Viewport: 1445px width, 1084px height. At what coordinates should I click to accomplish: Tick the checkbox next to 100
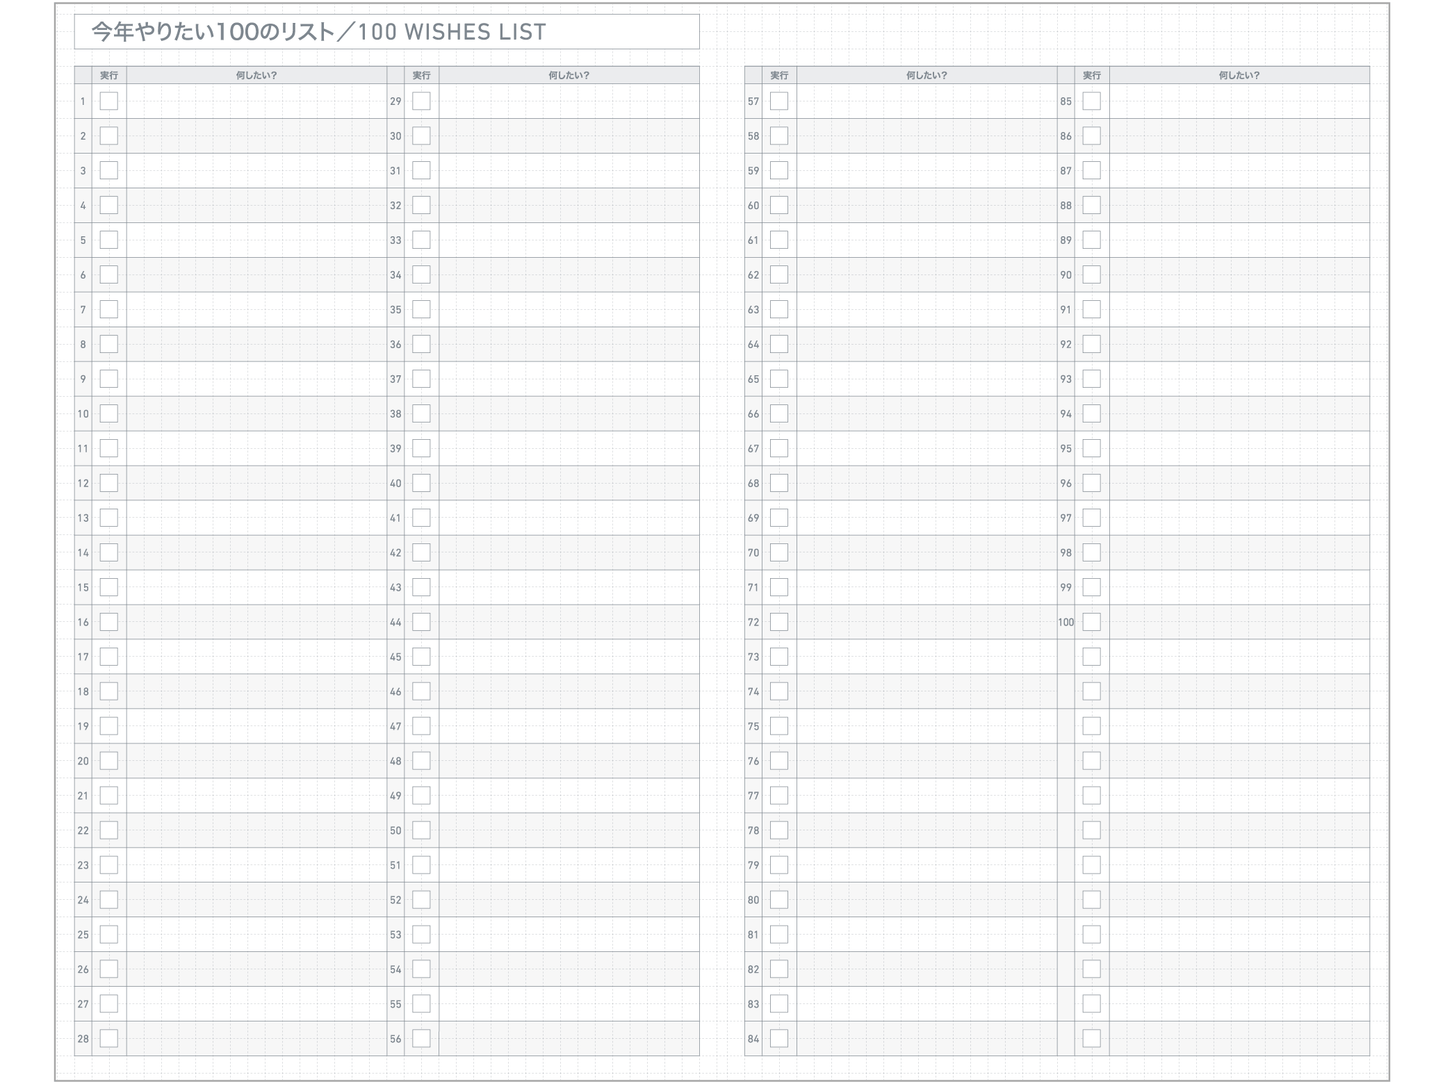tap(1091, 622)
